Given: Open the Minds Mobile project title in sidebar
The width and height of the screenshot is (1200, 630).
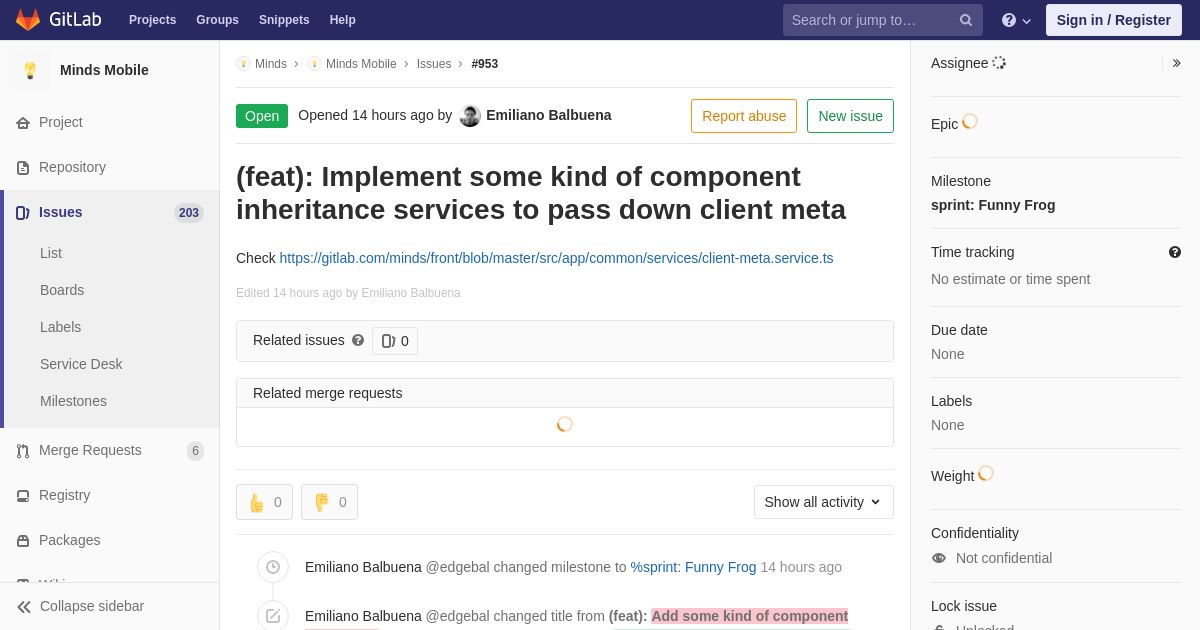Looking at the screenshot, I should coord(104,70).
